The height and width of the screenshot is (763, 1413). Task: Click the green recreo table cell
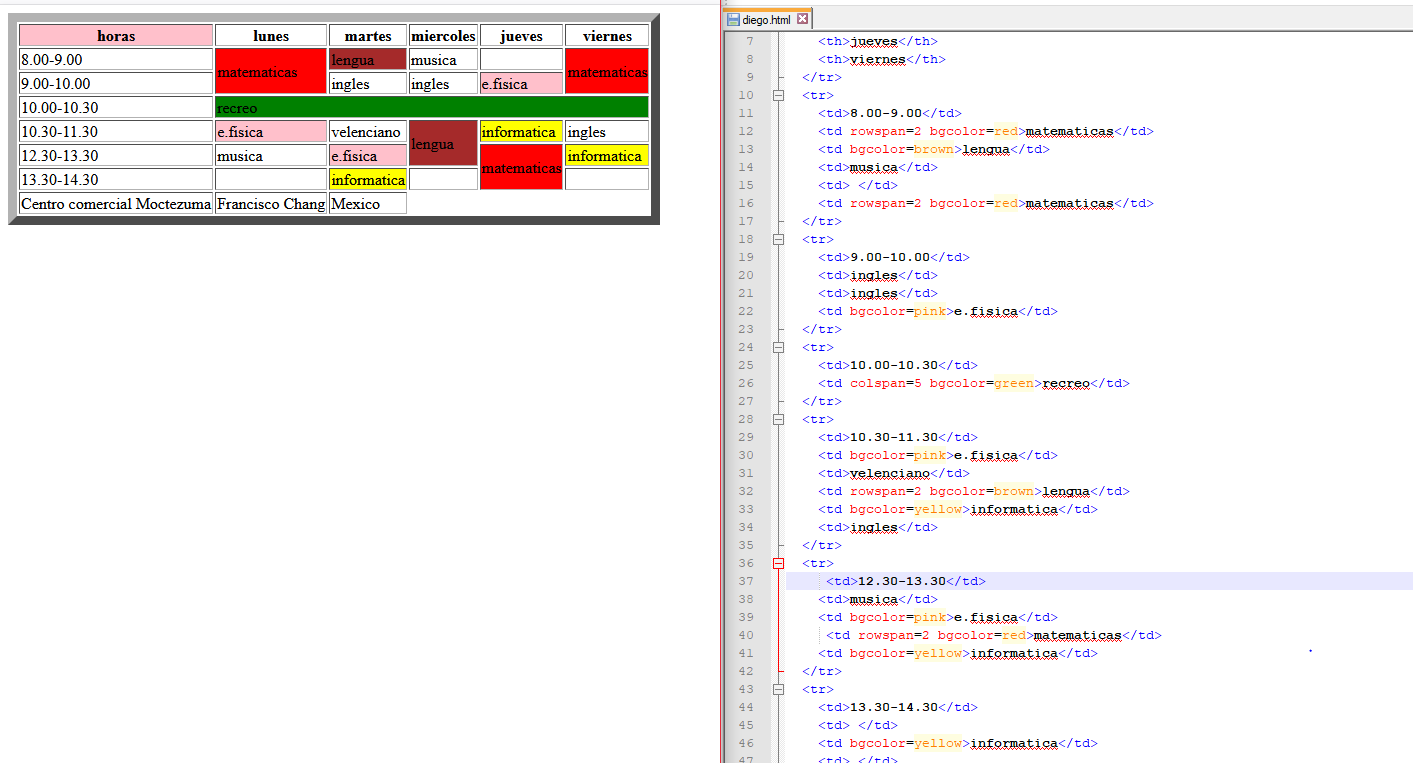point(431,108)
